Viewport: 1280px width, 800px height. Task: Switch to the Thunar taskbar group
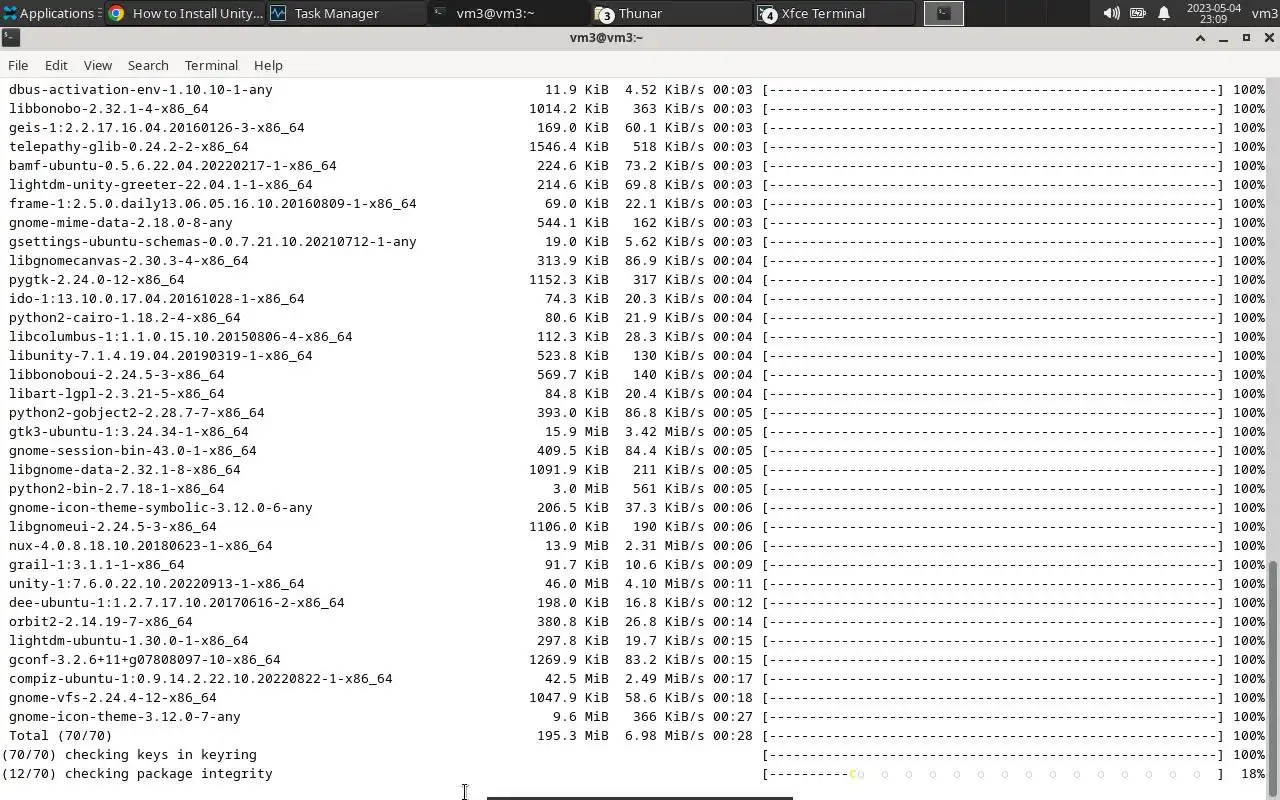670,13
